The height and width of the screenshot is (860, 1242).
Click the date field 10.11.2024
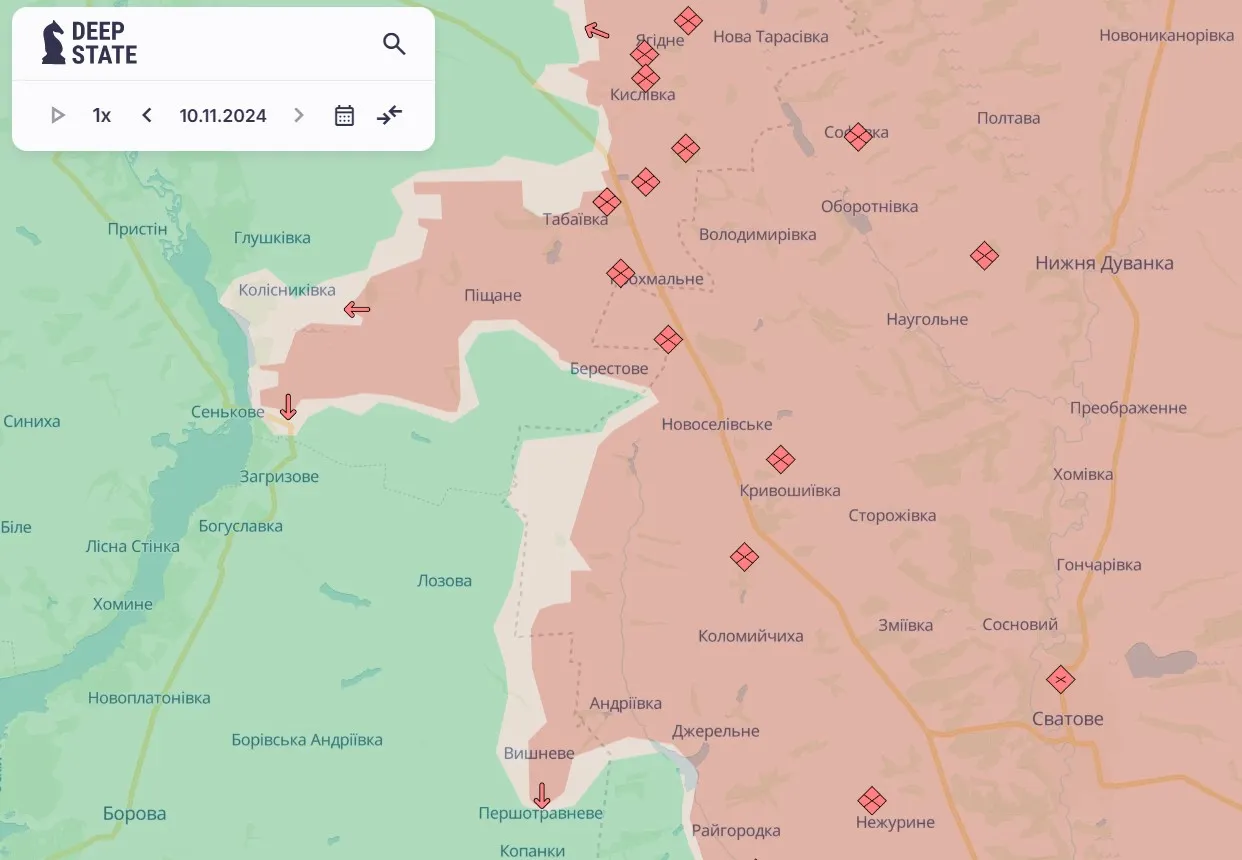(223, 115)
